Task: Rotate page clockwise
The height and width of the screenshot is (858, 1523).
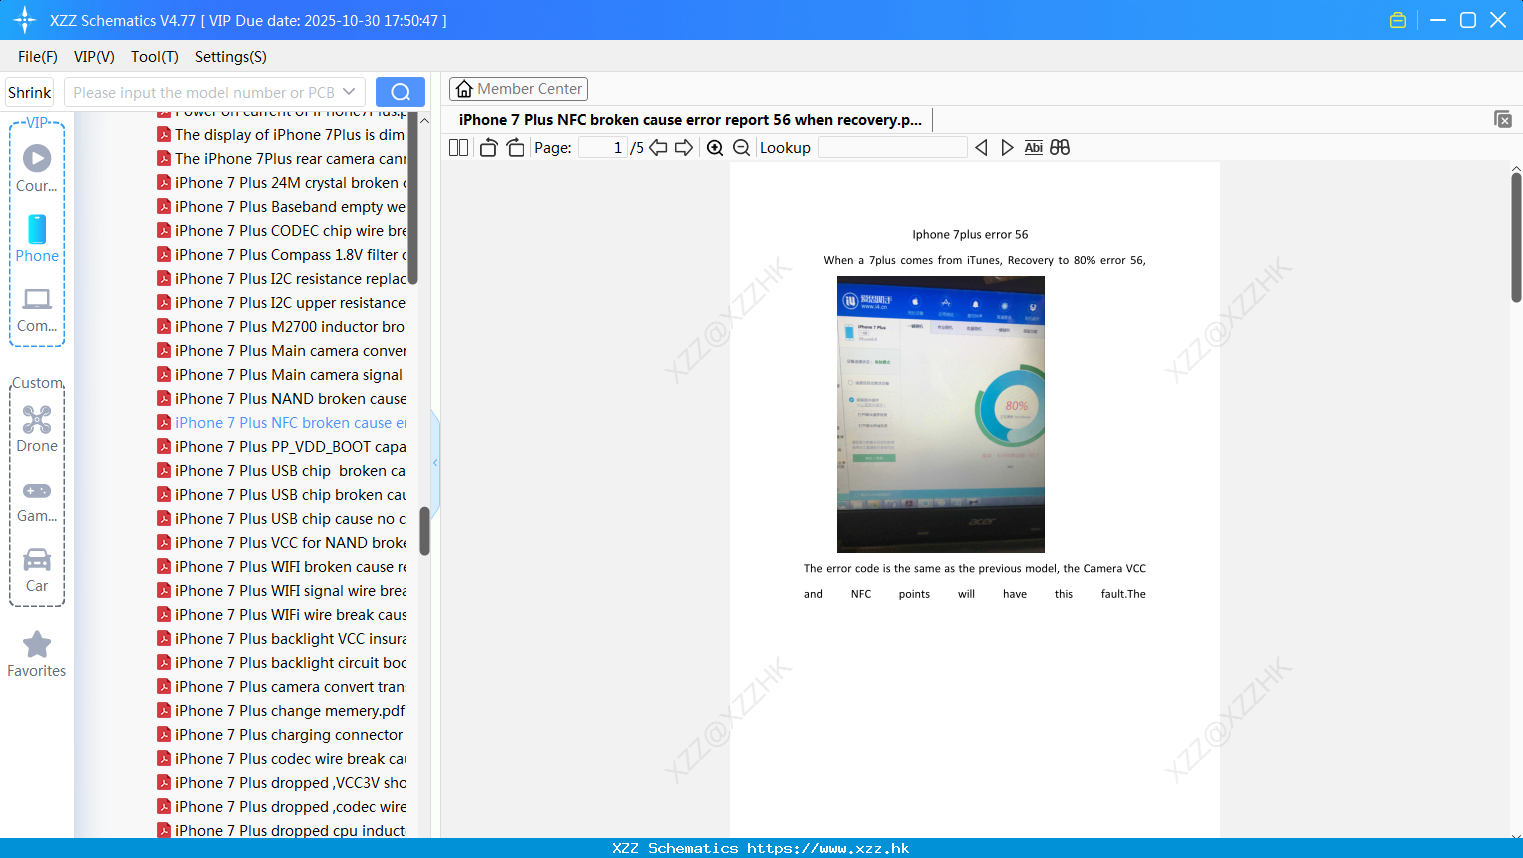Action: click(x=515, y=148)
